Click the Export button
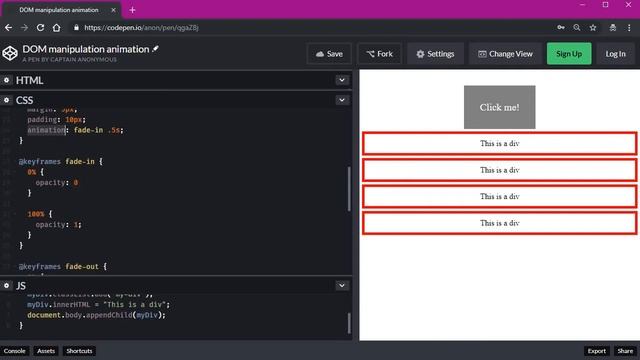This screenshot has height=360, width=640. point(596,351)
